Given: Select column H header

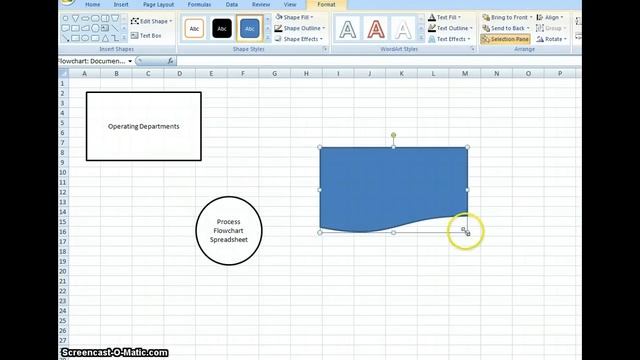Looking at the screenshot, I should [x=306, y=73].
